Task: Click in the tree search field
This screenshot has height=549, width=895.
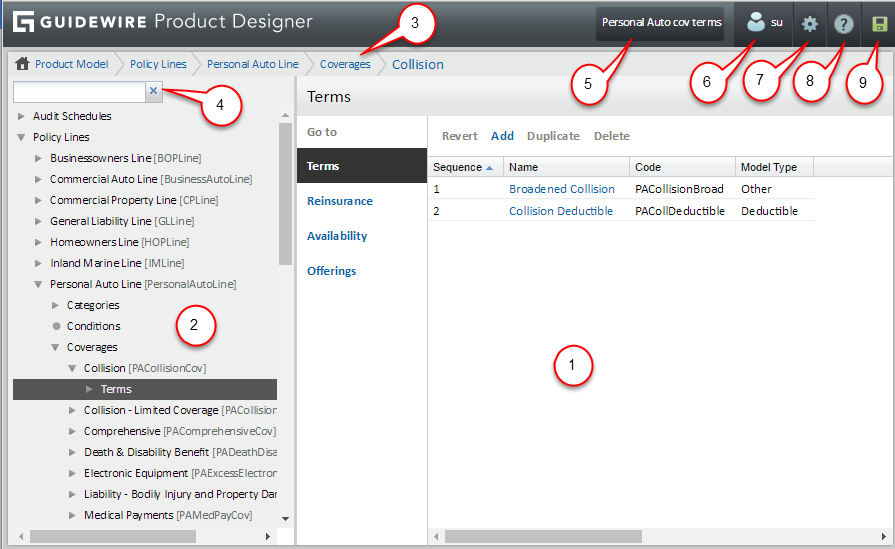Action: point(79,91)
